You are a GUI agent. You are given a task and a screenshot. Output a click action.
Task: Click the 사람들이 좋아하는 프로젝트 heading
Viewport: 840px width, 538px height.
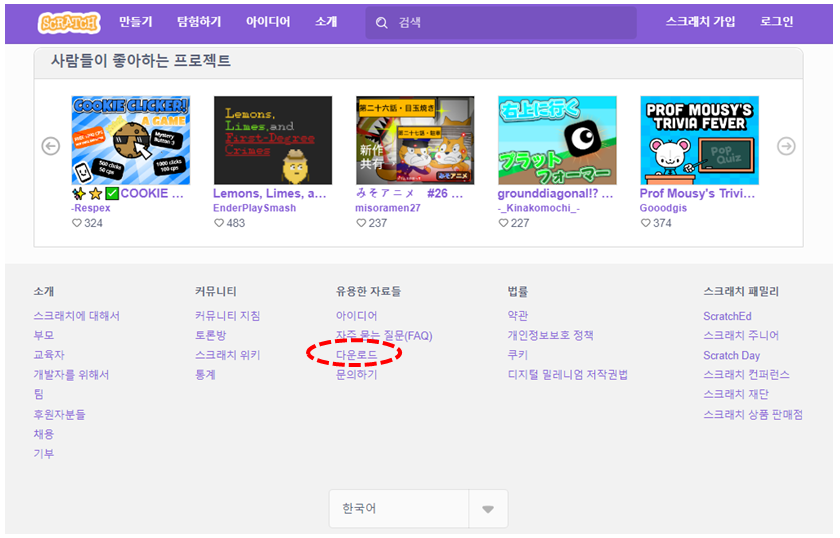point(141,61)
